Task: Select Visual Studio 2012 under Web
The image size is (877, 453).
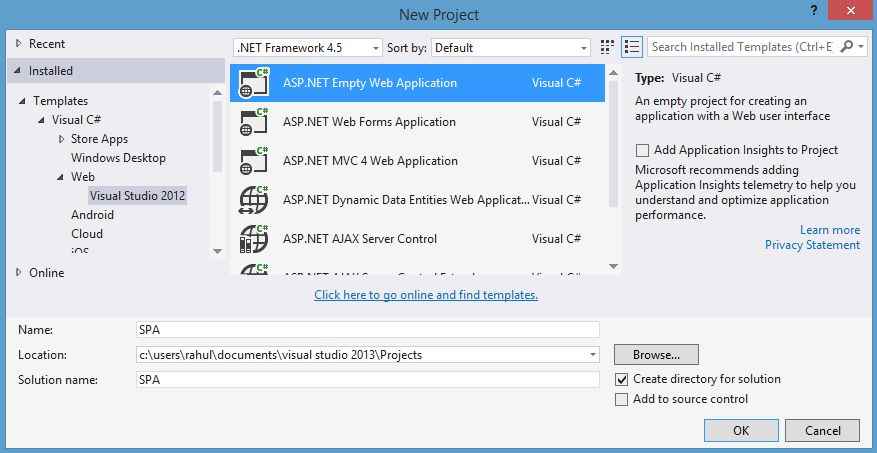Action: pos(137,196)
